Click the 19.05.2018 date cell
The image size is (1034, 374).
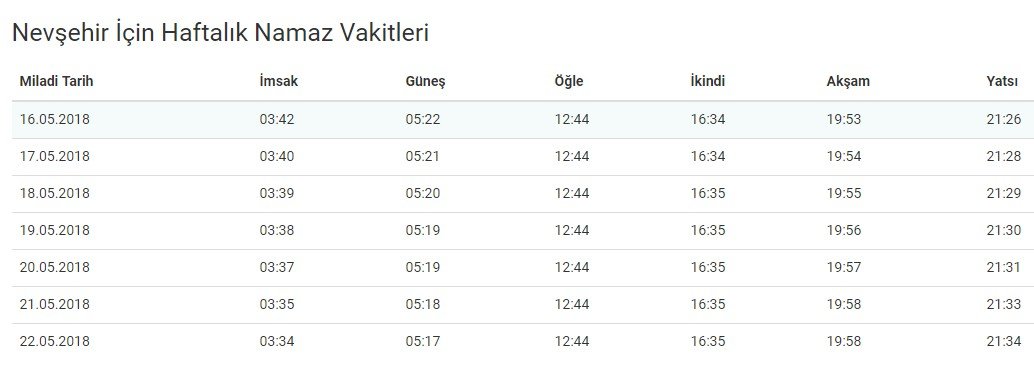[x=55, y=230]
